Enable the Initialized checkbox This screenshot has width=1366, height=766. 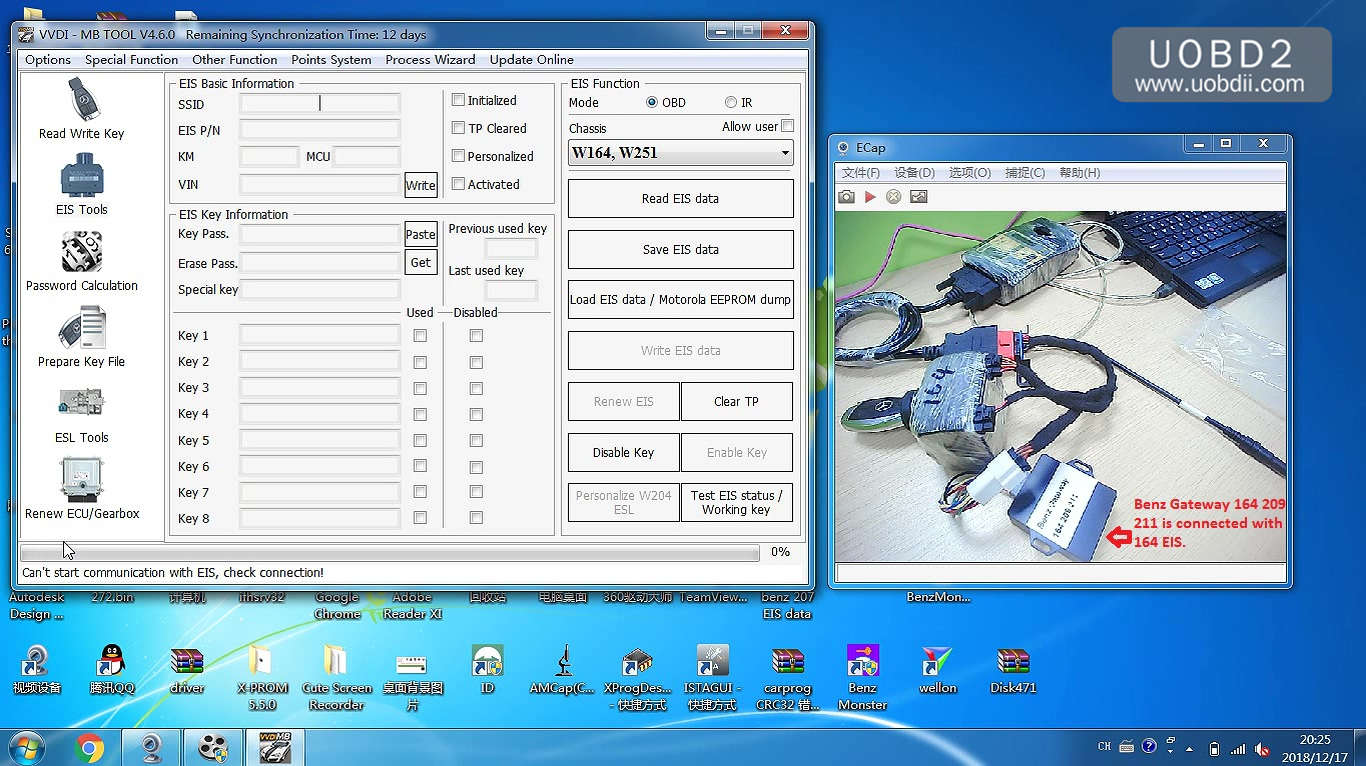pyautogui.click(x=458, y=100)
